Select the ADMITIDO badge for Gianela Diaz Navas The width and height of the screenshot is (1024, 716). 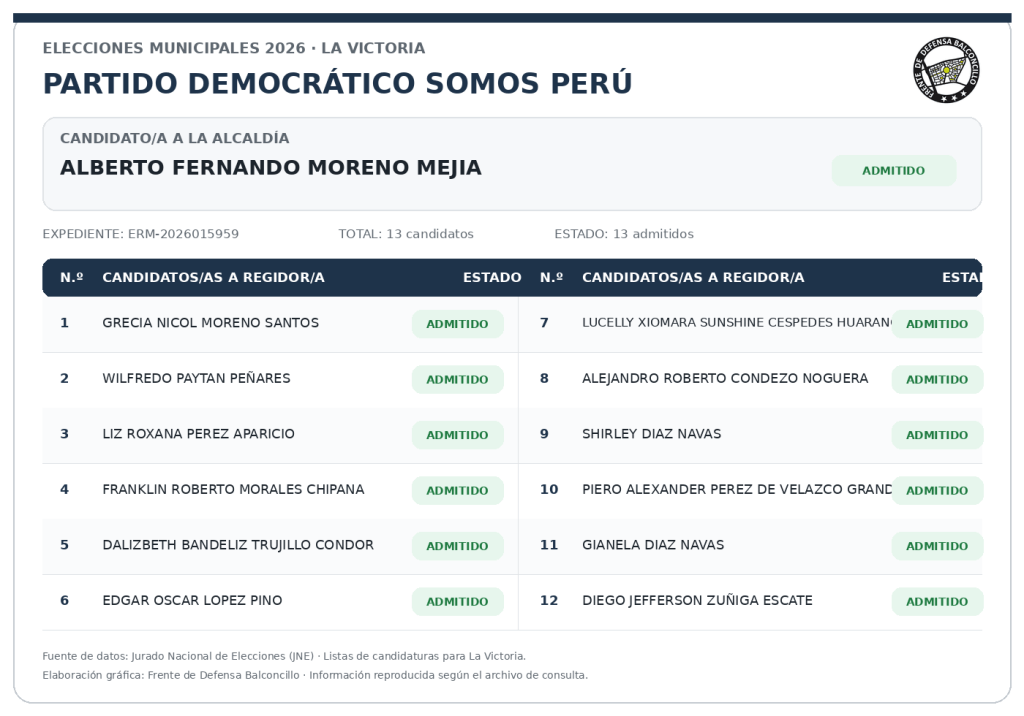pos(936,546)
